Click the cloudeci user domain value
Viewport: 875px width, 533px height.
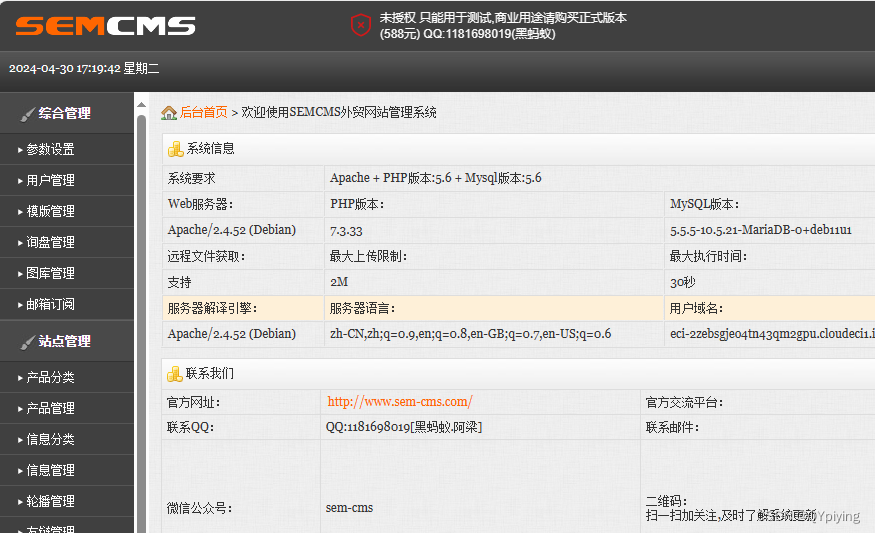pos(772,334)
